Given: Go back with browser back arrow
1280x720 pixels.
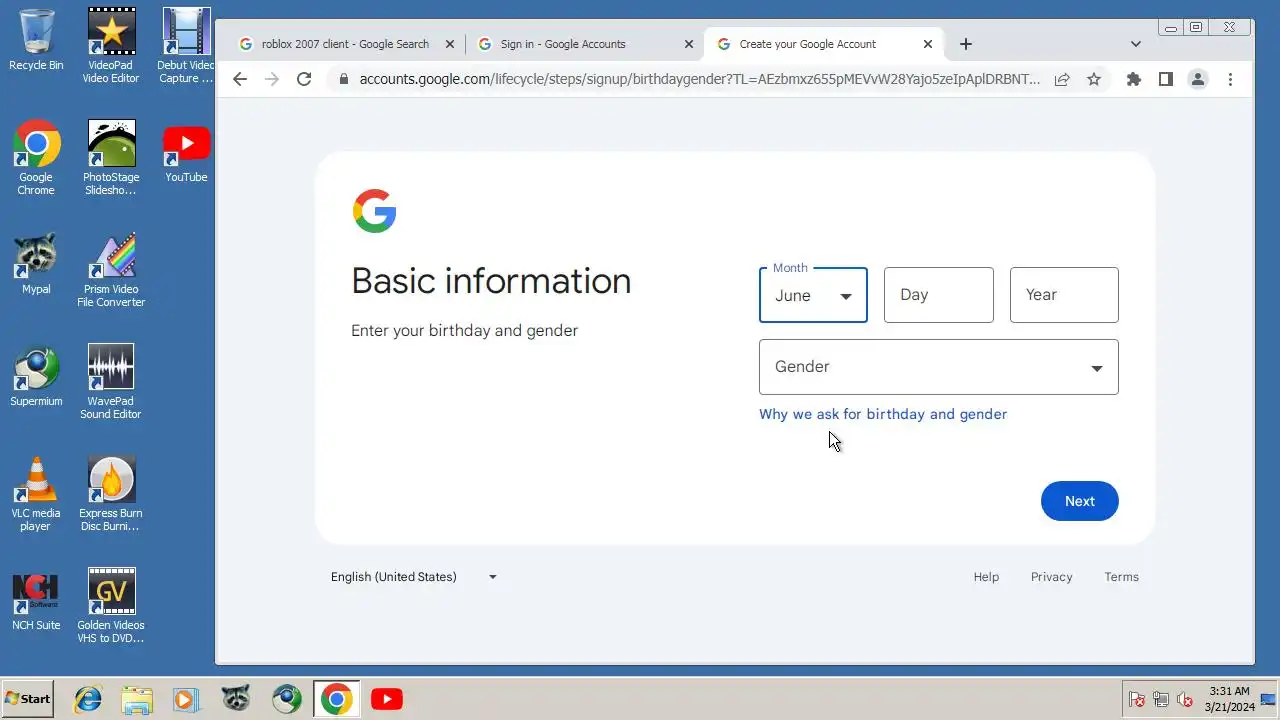Looking at the screenshot, I should 239,79.
